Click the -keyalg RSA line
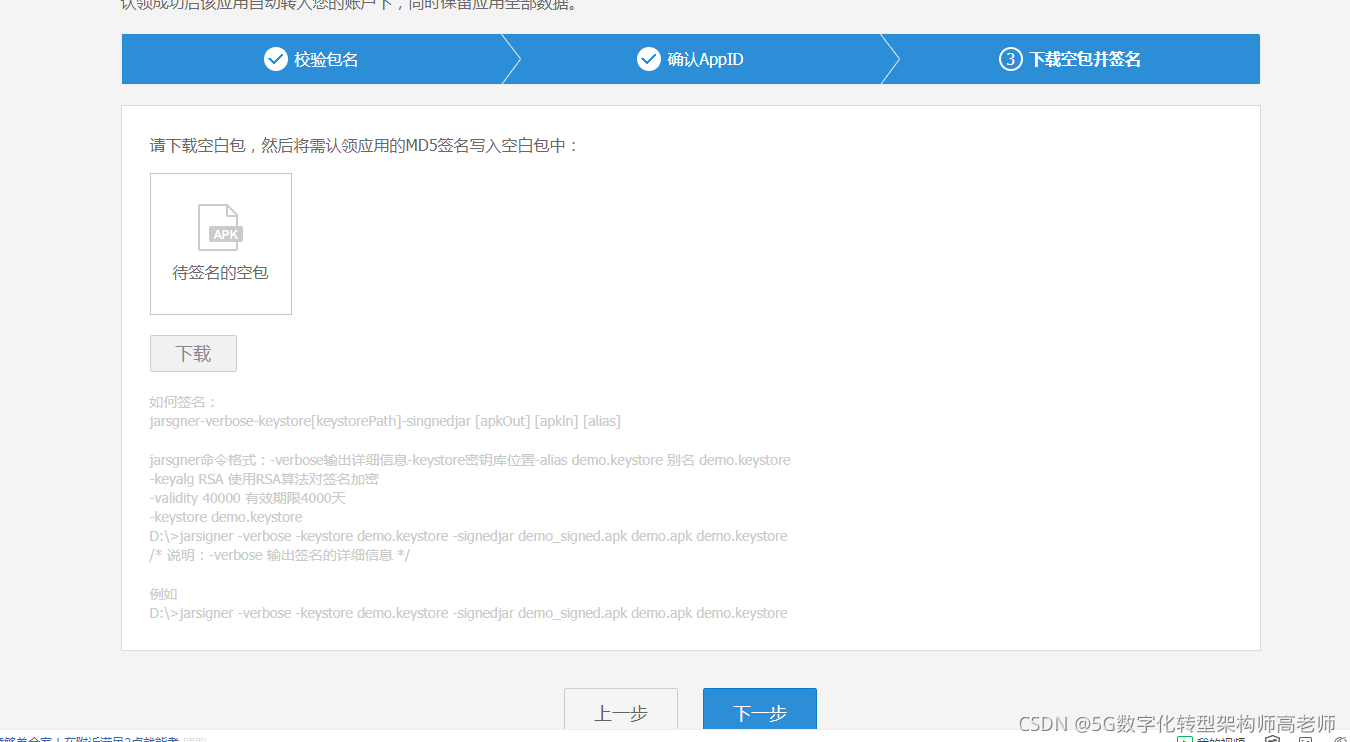This screenshot has width=1350, height=742. pos(264,479)
